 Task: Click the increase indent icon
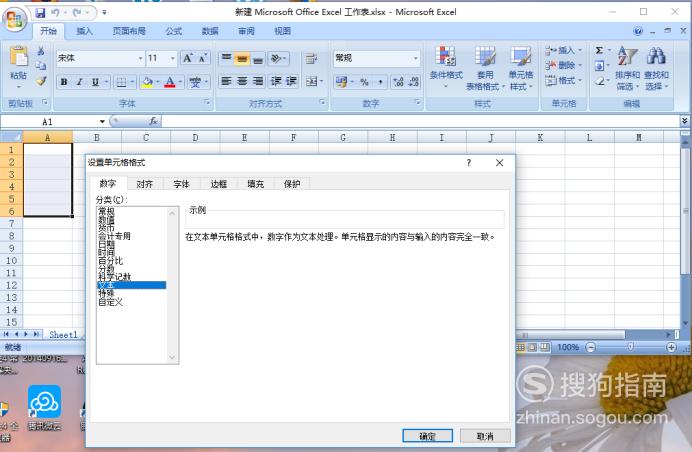tap(291, 82)
